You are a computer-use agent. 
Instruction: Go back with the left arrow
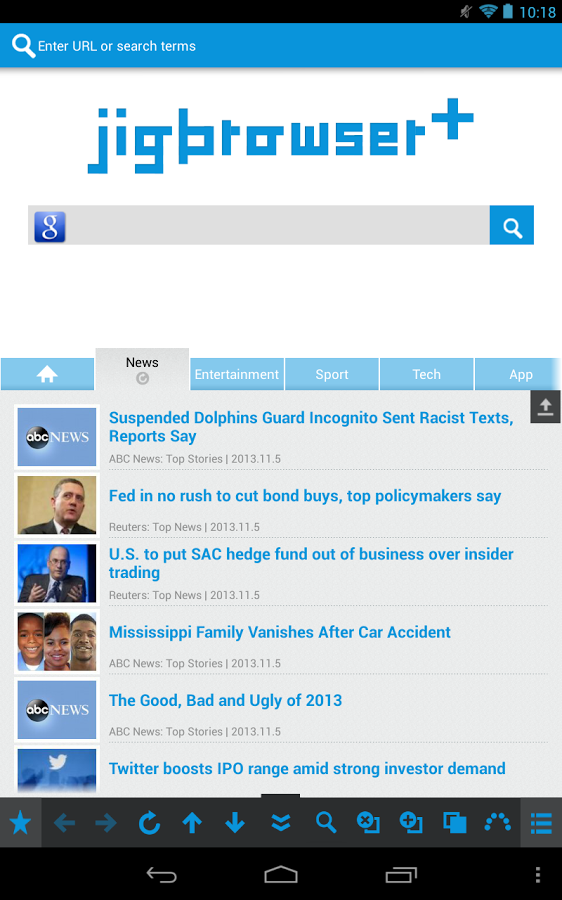[x=64, y=823]
